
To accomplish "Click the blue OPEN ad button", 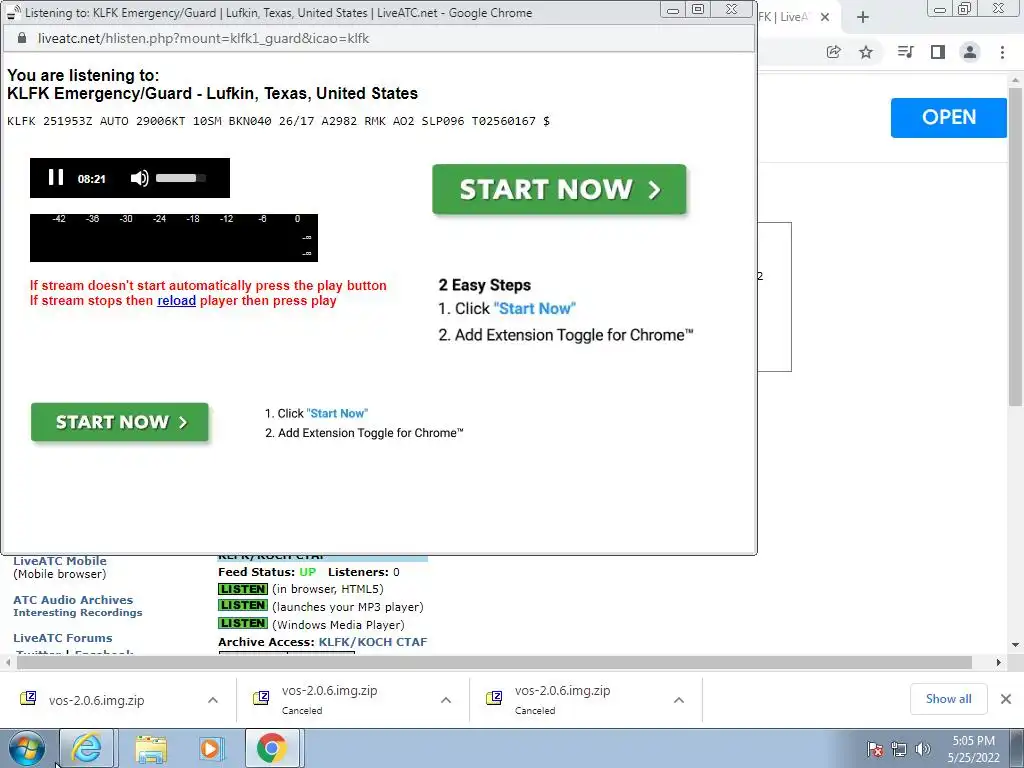I will tap(948, 118).
